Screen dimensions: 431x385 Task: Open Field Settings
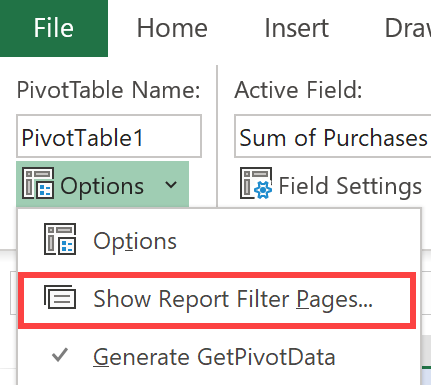pos(331,184)
